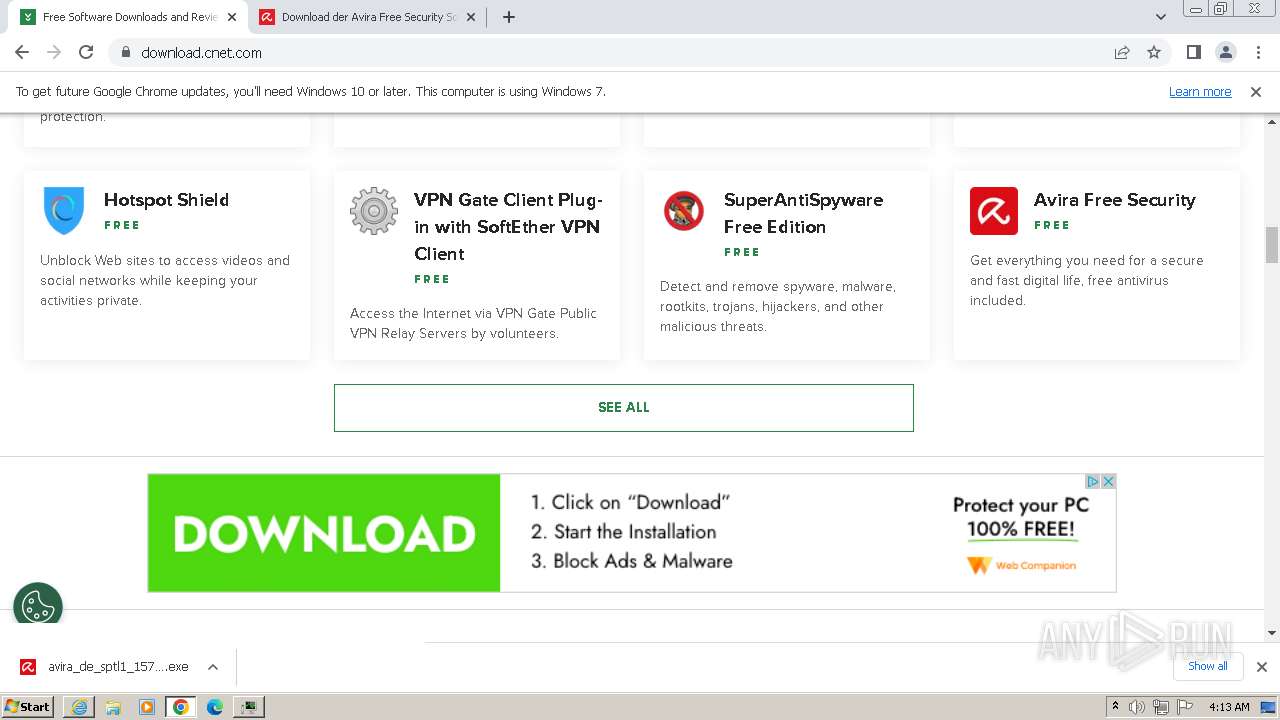This screenshot has width=1280, height=720.
Task: Open the VPN Gate Client Plug-in title link
Action: pyautogui.click(x=508, y=227)
